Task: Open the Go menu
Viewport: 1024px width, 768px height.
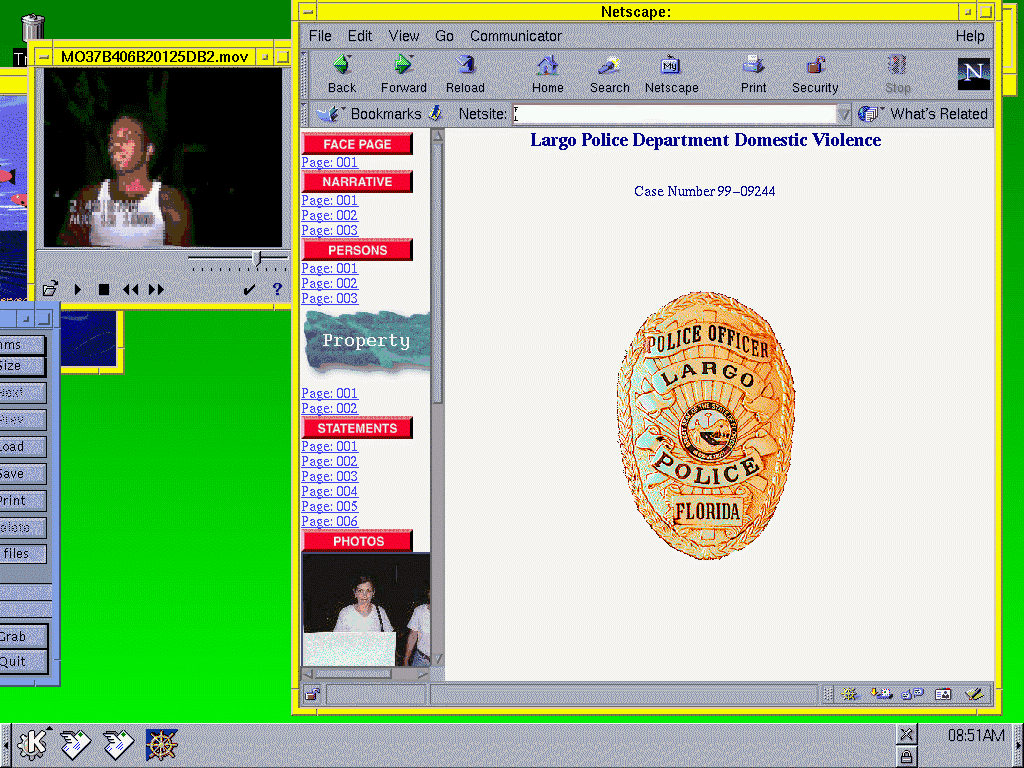Action: [x=444, y=36]
